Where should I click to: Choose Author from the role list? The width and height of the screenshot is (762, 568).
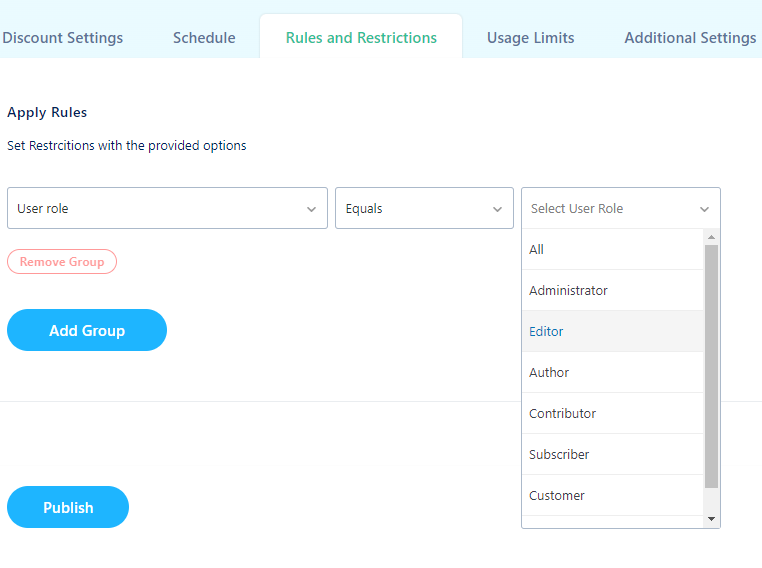click(x=613, y=372)
